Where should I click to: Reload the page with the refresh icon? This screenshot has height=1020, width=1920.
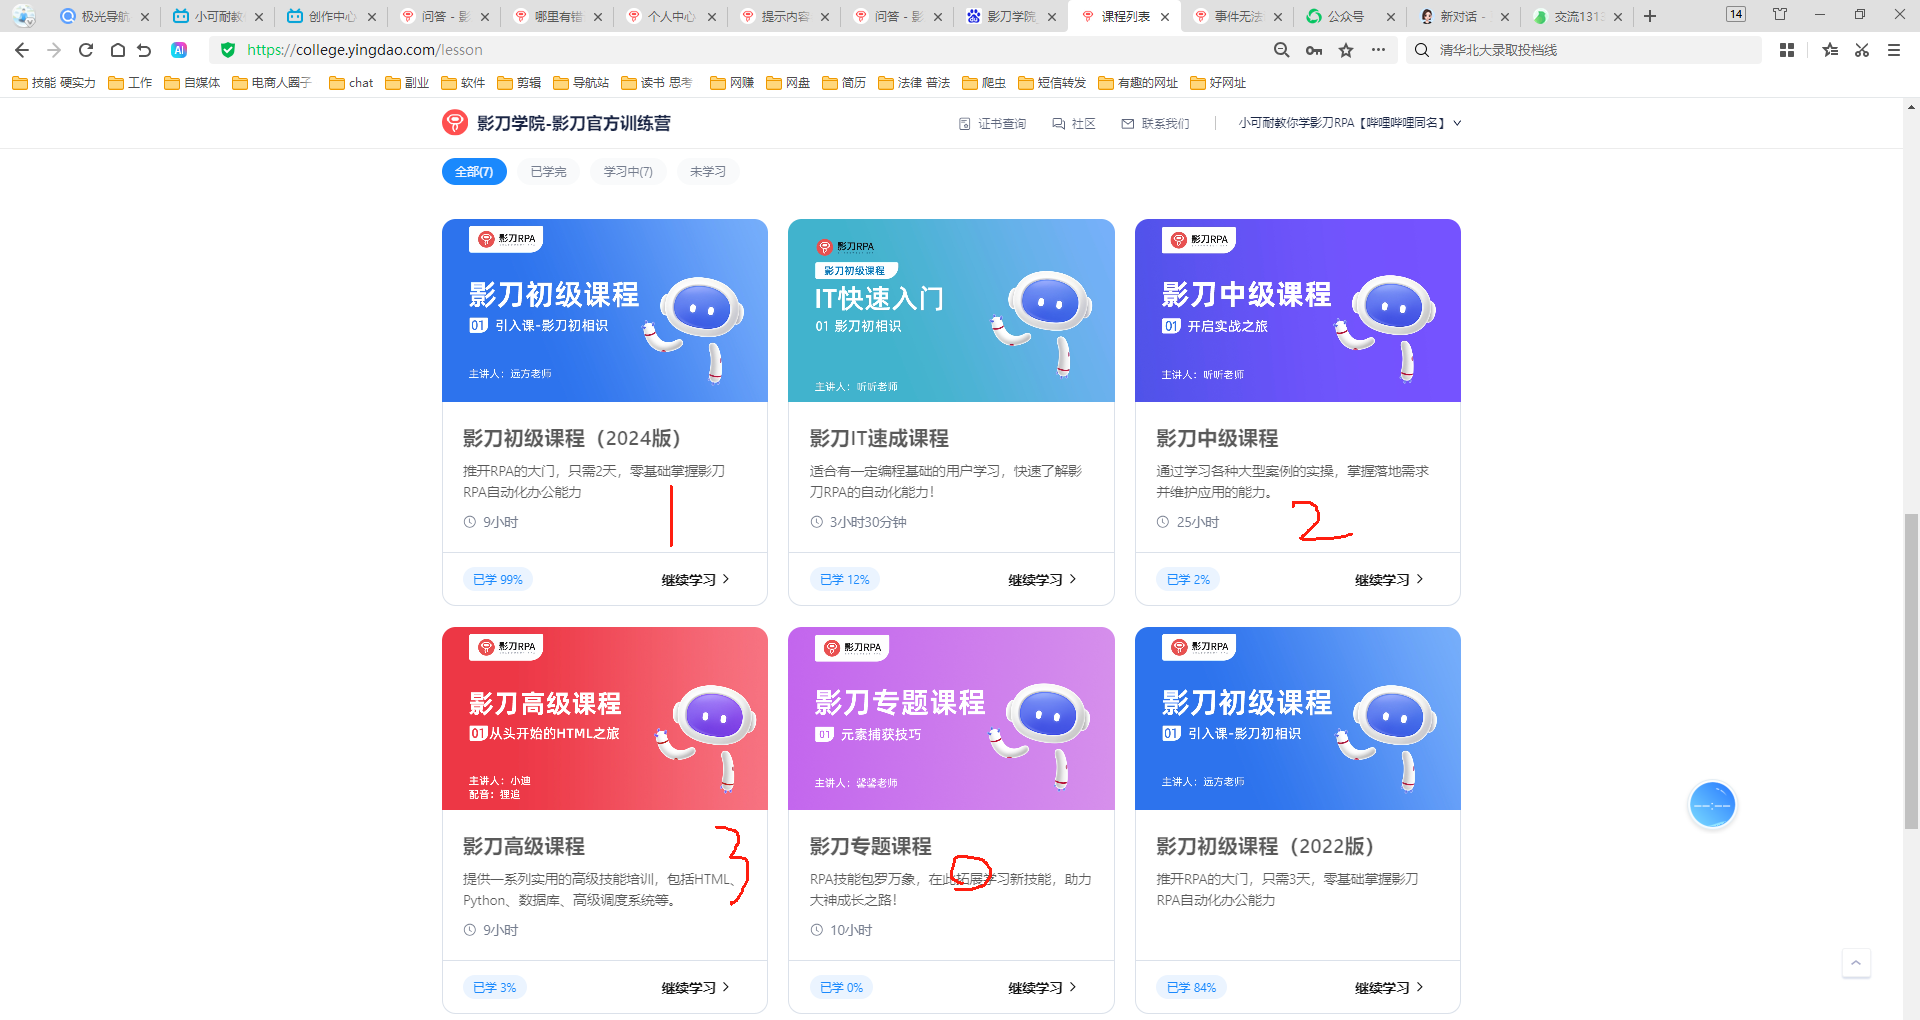[x=86, y=50]
